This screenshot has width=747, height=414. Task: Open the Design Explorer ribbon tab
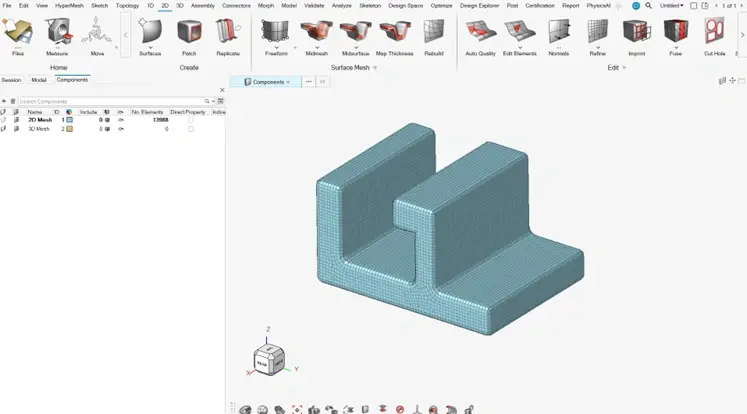480,5
